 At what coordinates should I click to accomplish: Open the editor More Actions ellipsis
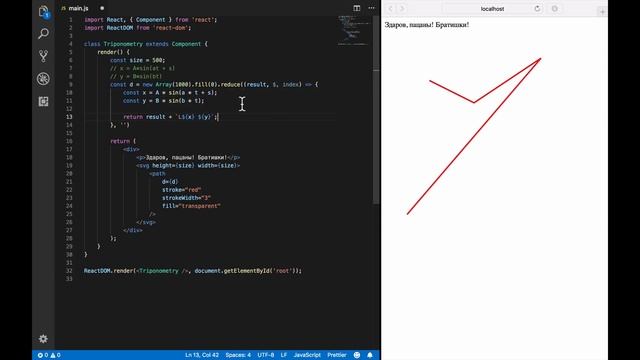[x=371, y=8]
